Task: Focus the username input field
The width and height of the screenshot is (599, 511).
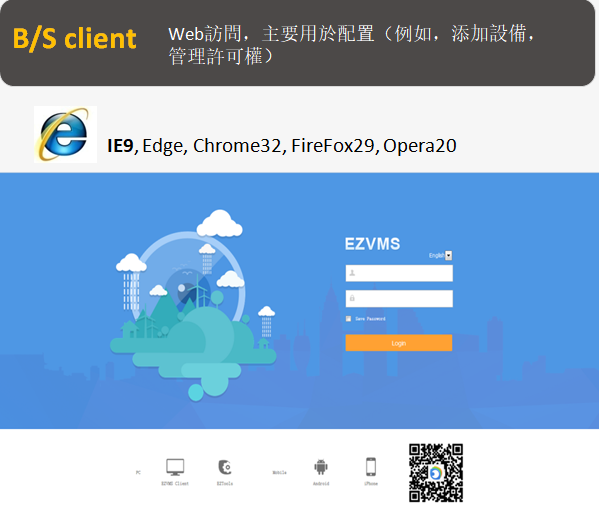Action: 399,273
